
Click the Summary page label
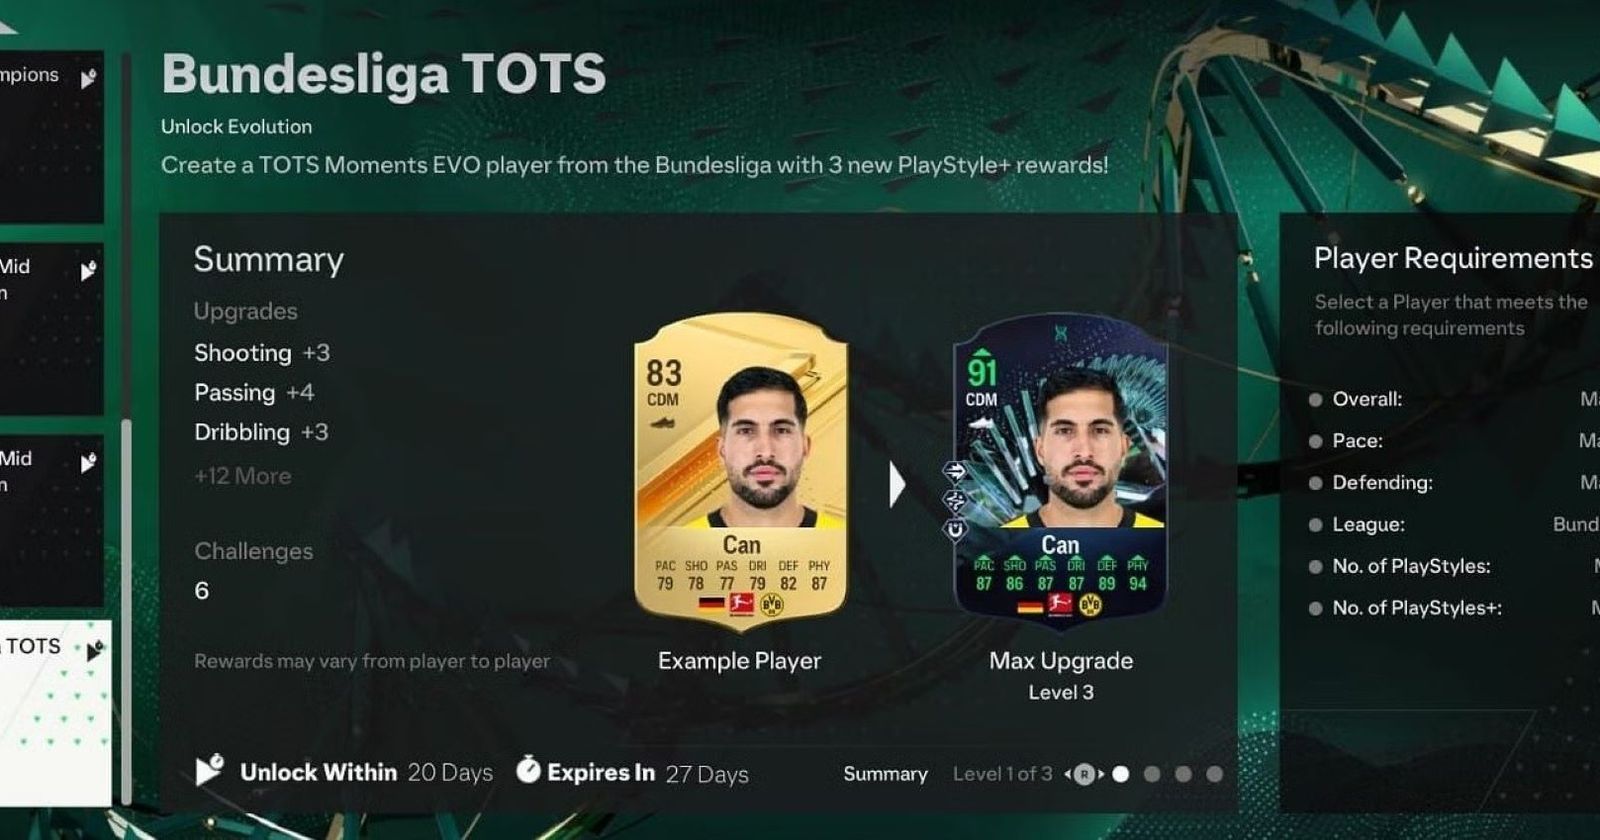(885, 774)
